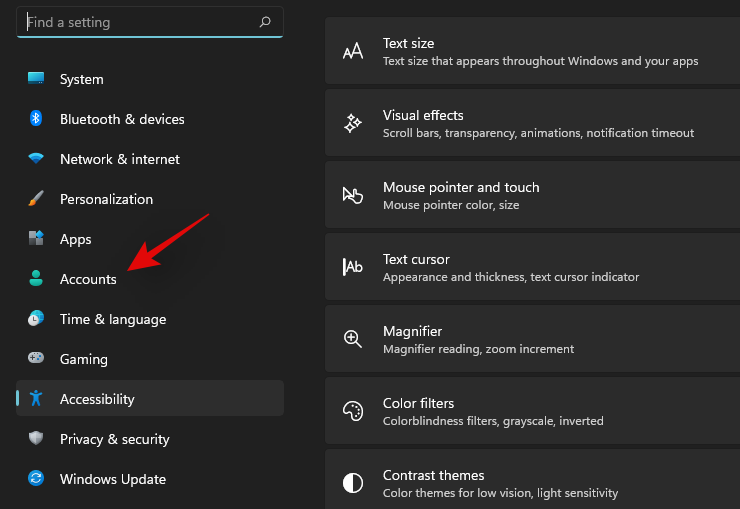
Task: Click the search magnifier icon
Action: pos(265,21)
